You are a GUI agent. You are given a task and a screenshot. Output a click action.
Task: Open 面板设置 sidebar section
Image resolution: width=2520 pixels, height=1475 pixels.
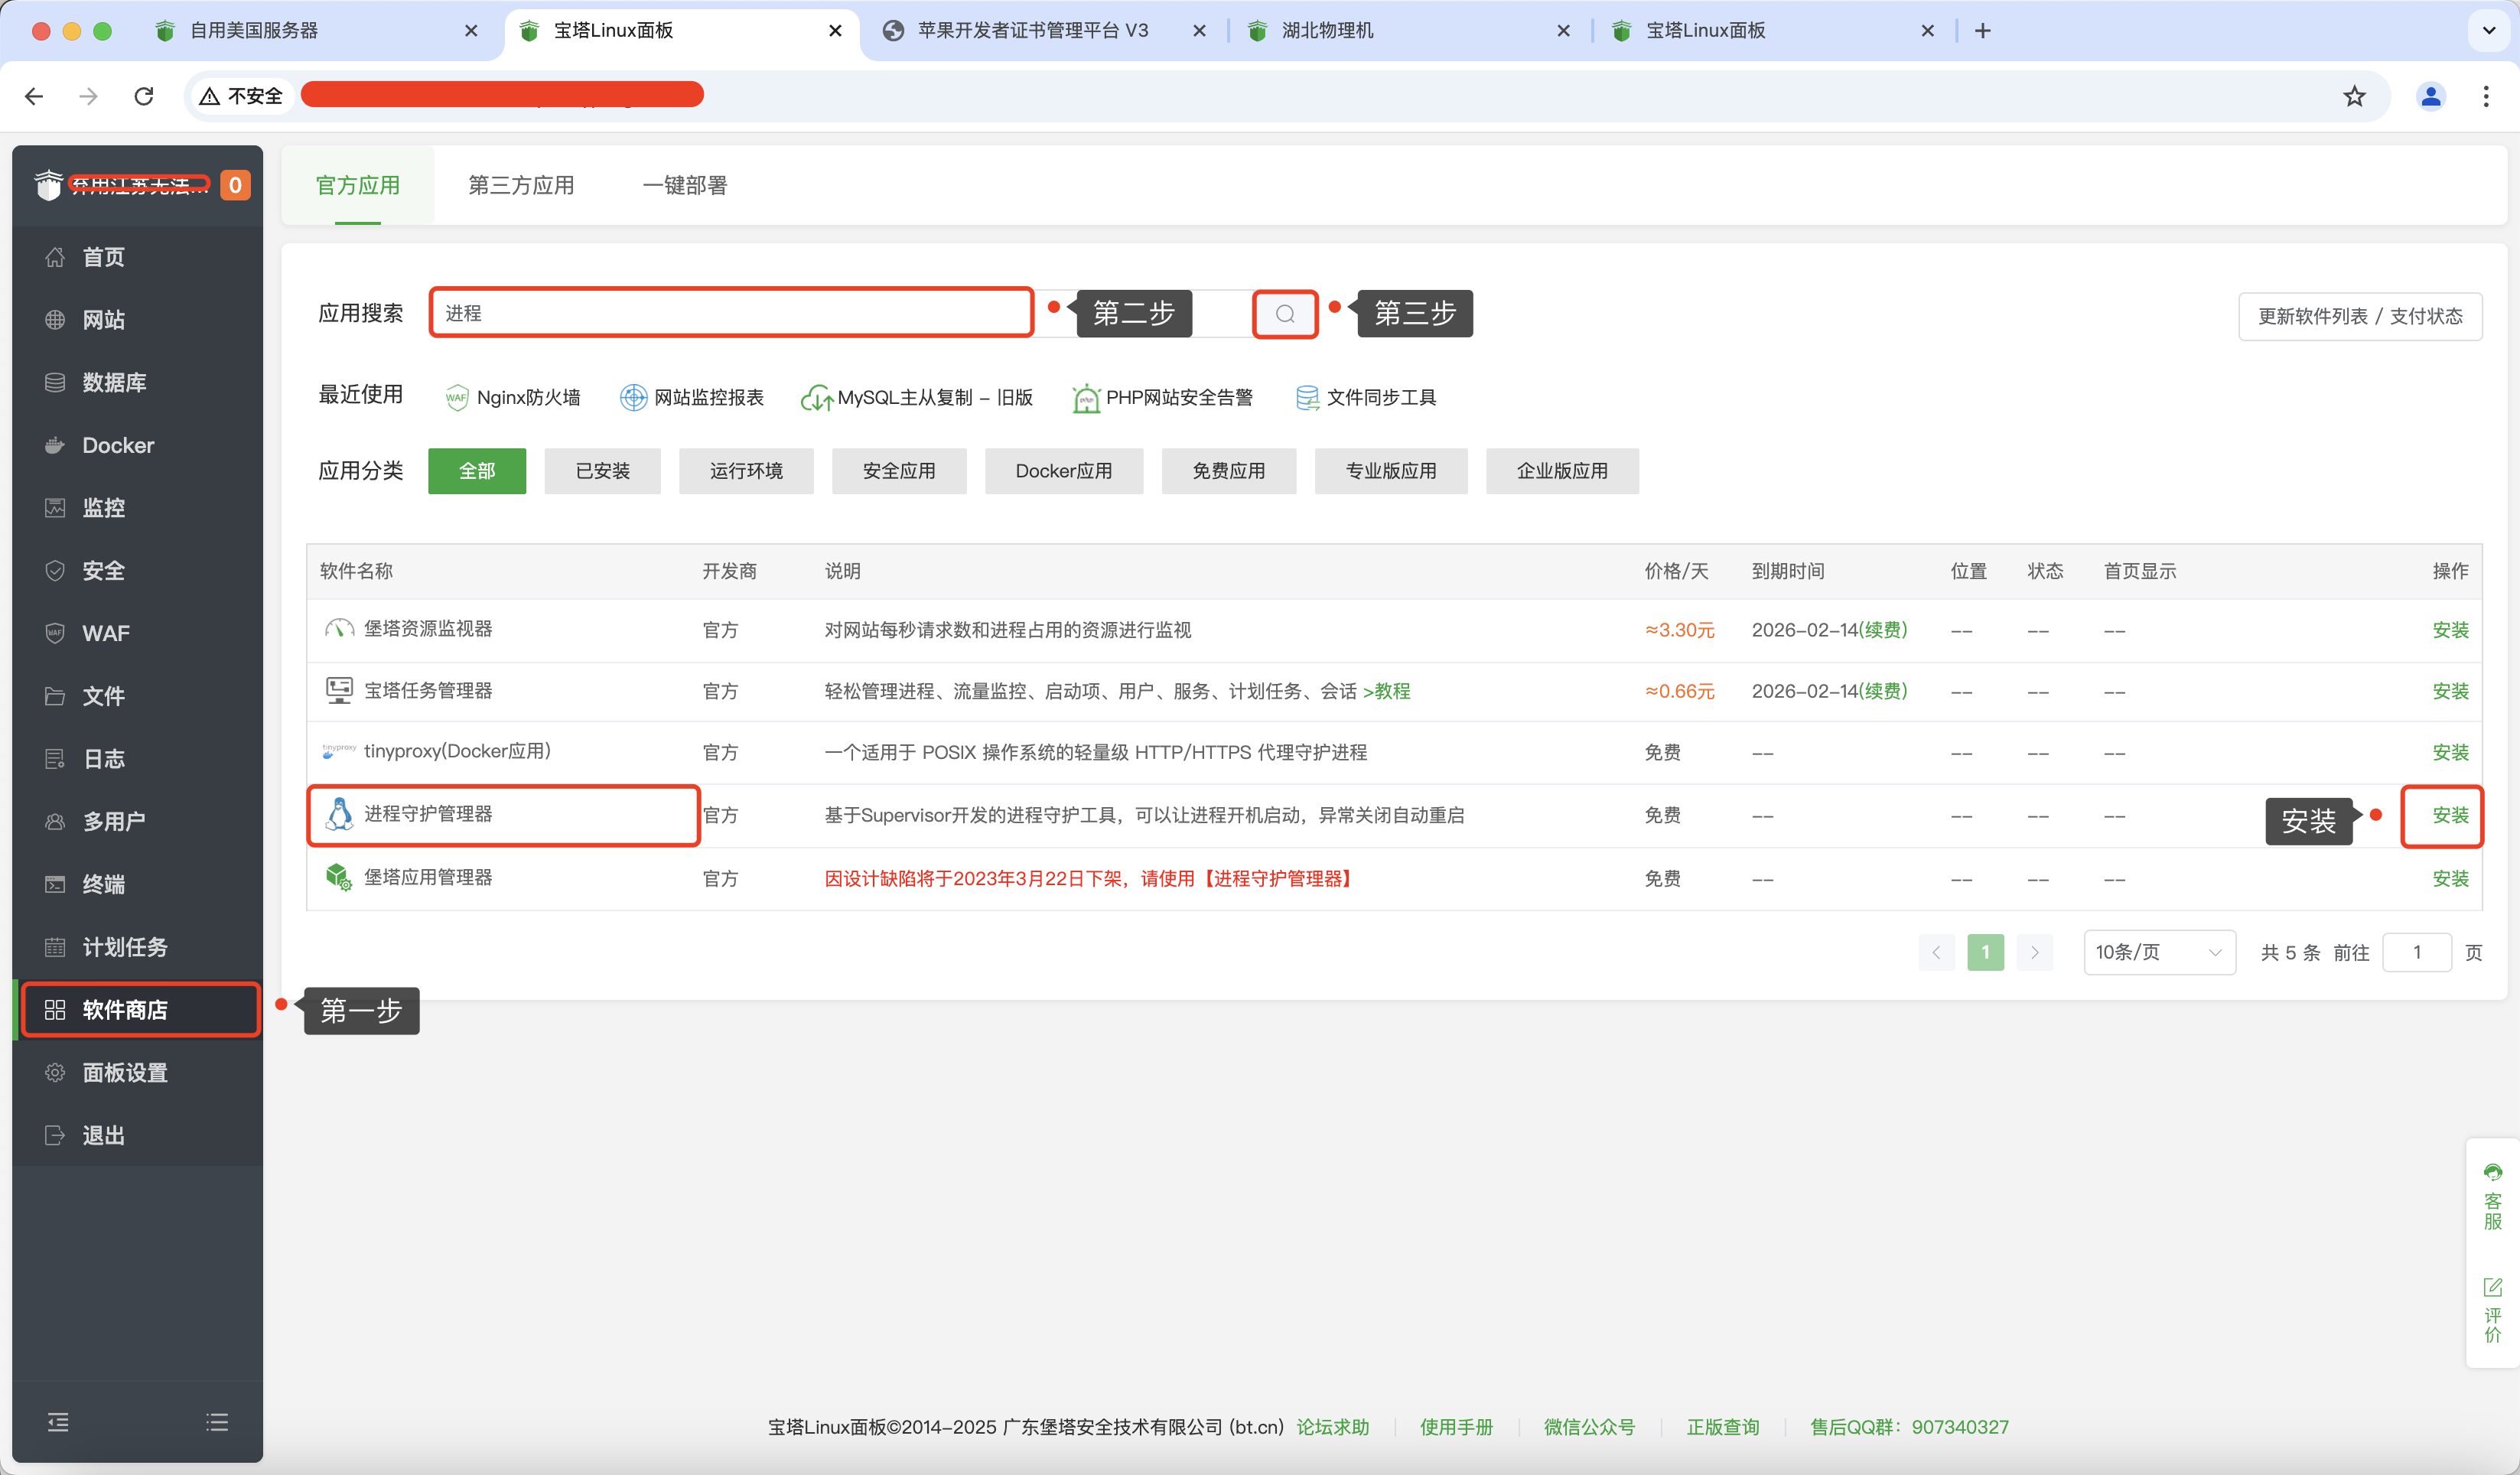(138, 1073)
